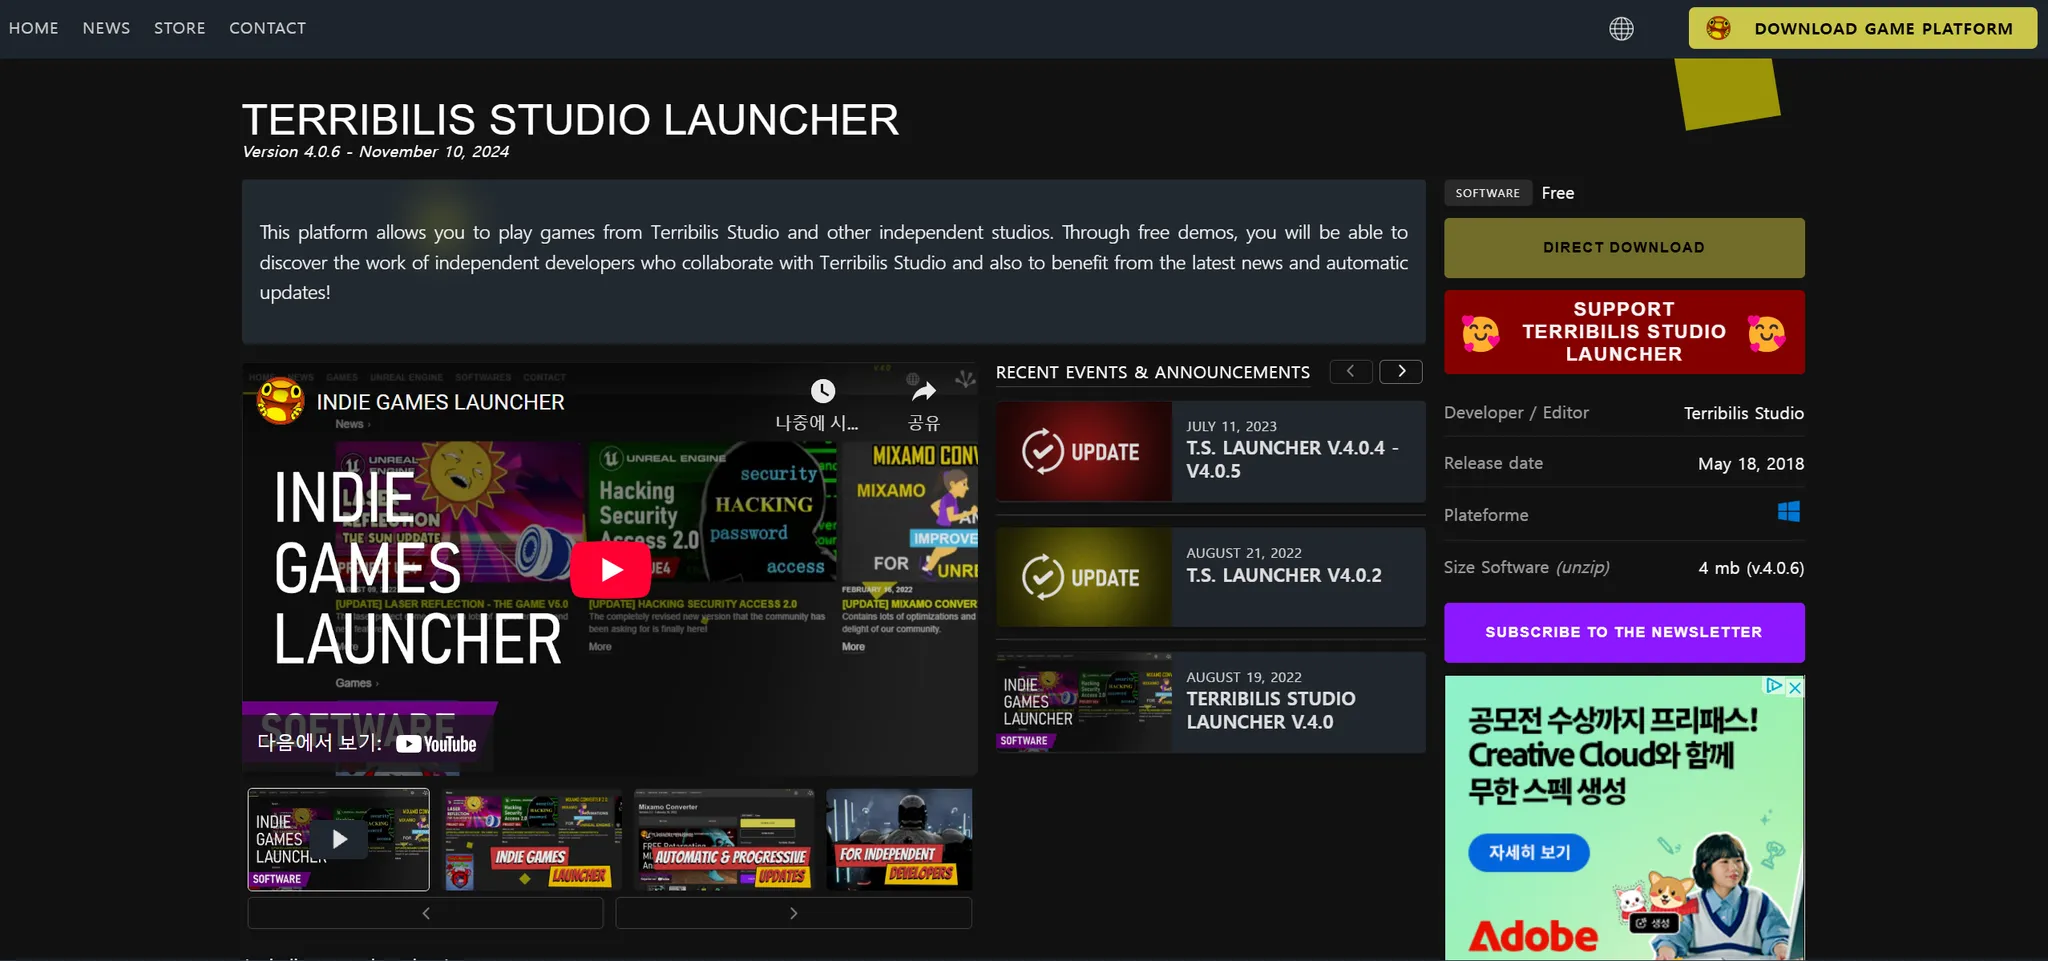Click the yellow Update thumbnail from August 21
This screenshot has width=2048, height=961.
pos(1084,577)
